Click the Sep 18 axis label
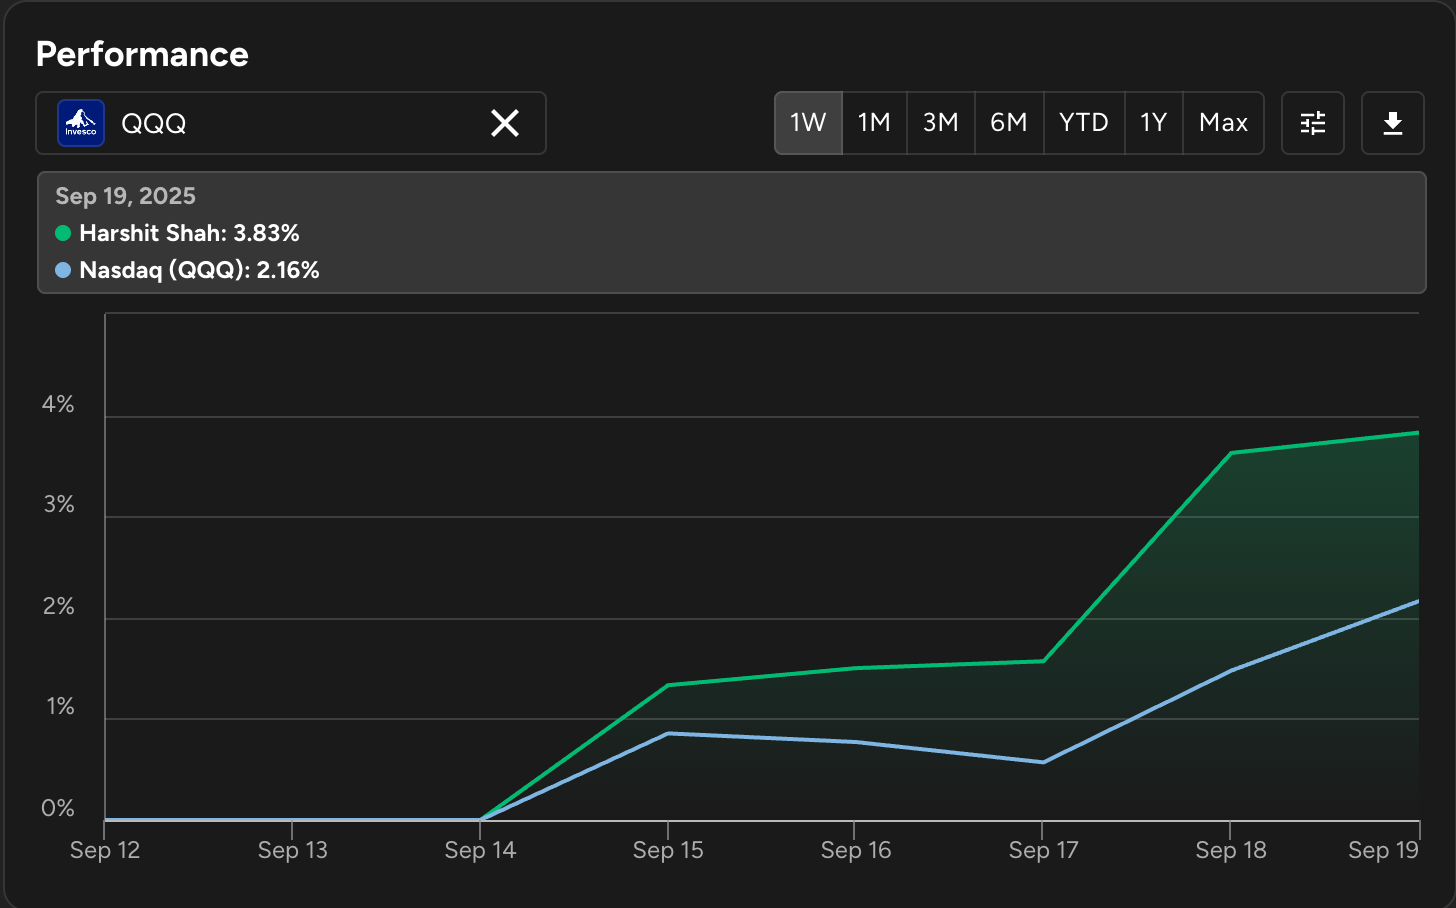This screenshot has width=1456, height=908. [x=1231, y=850]
